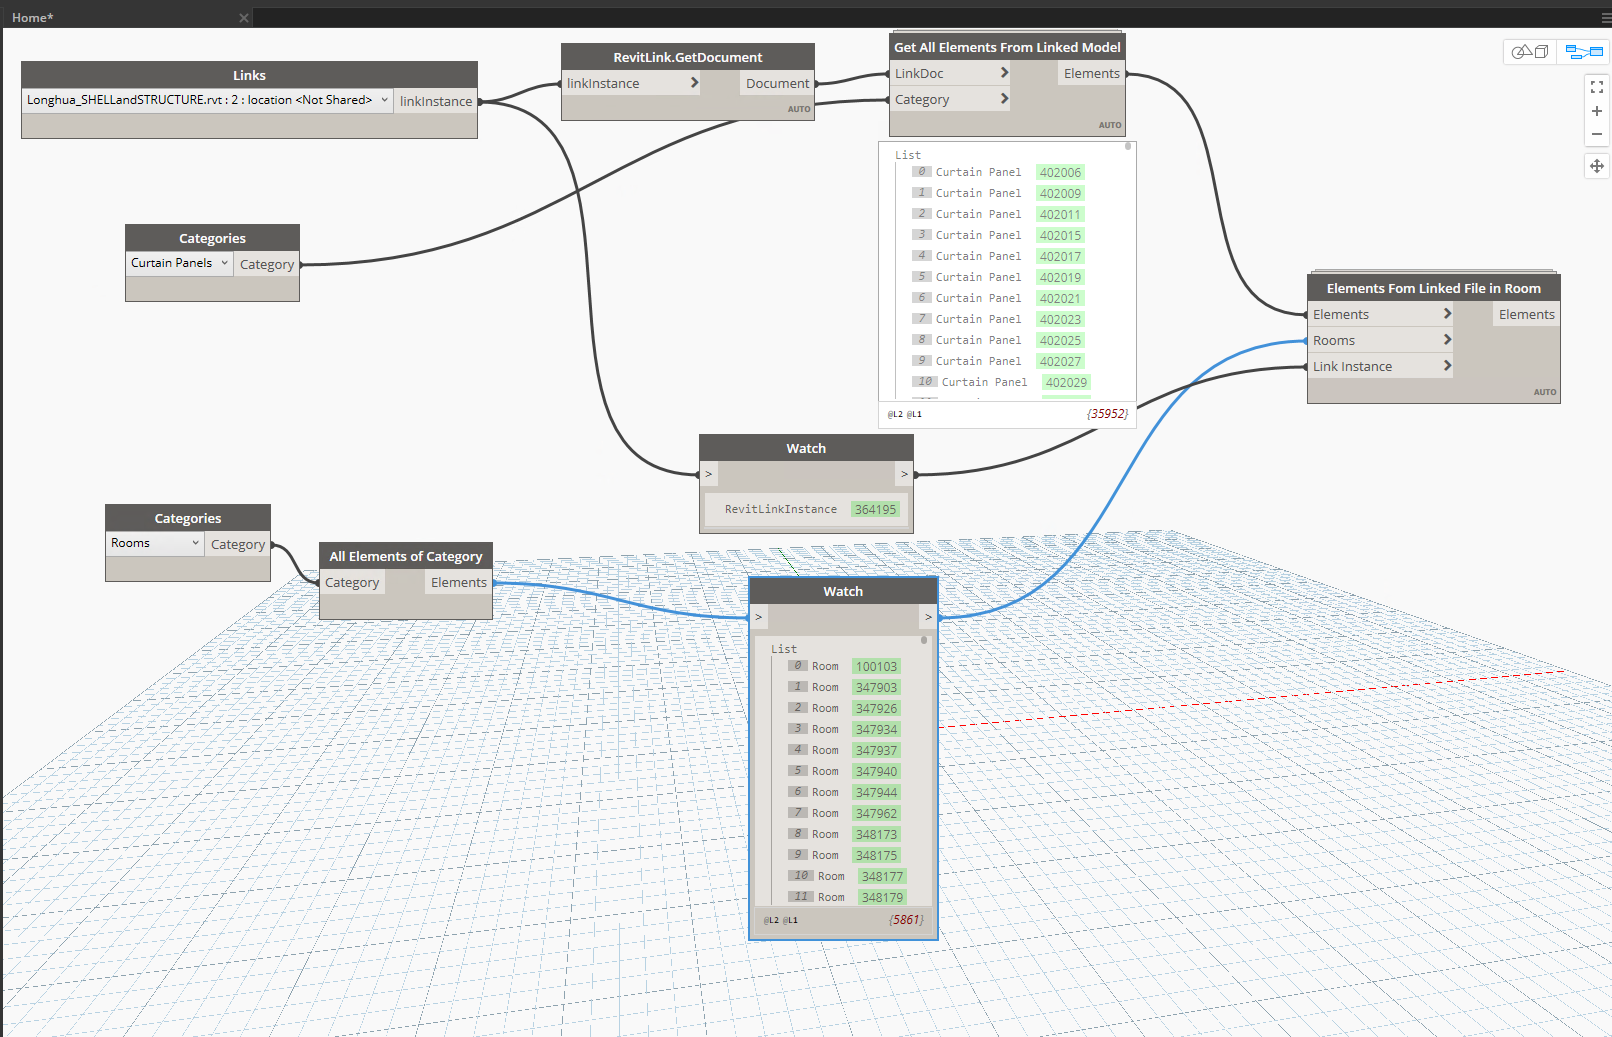Zoom in on the graph canvas
This screenshot has width=1612, height=1037.
[x=1597, y=111]
